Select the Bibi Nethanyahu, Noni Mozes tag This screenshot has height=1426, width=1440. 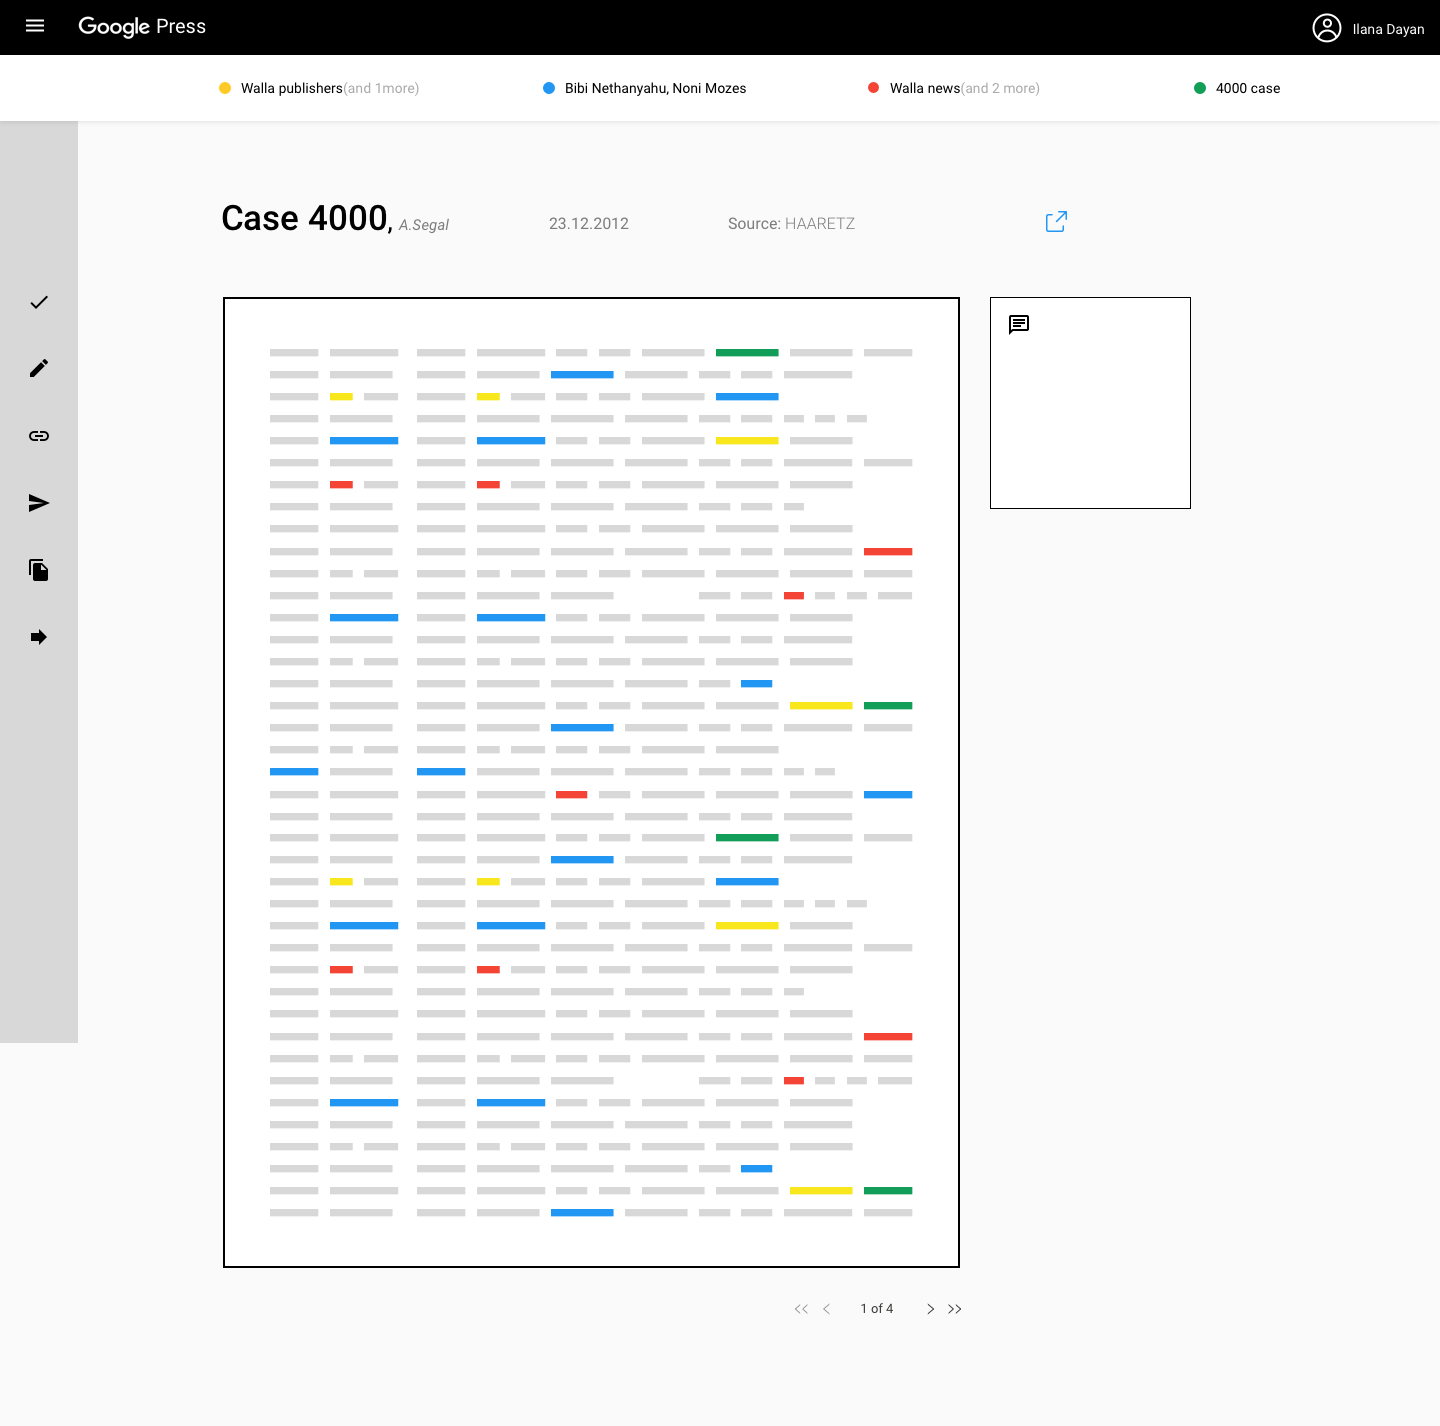(x=645, y=88)
